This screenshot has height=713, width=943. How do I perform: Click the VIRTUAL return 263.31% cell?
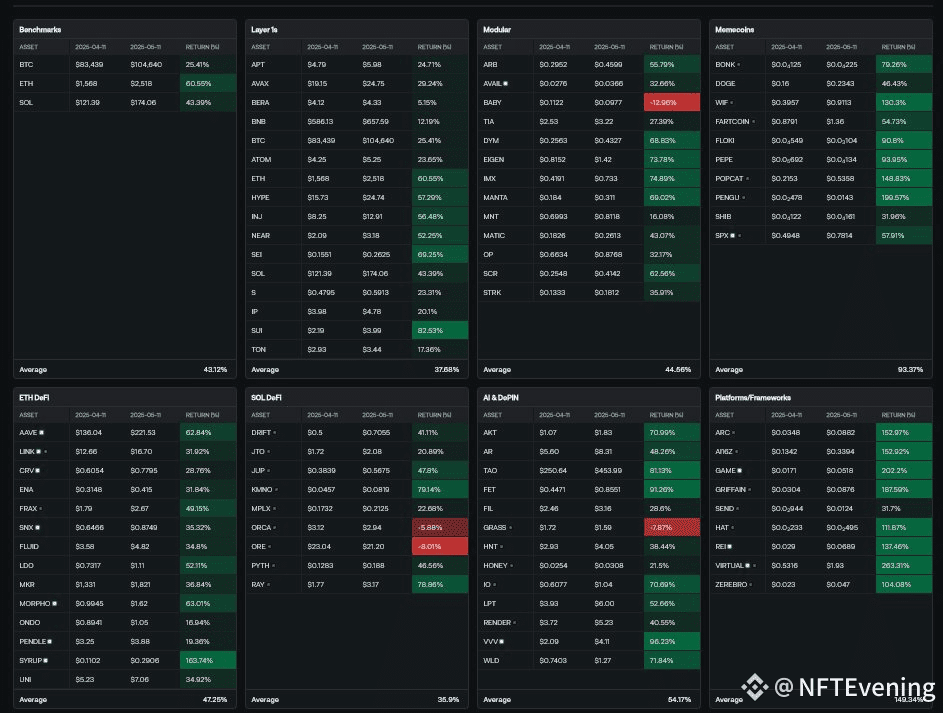tap(904, 566)
